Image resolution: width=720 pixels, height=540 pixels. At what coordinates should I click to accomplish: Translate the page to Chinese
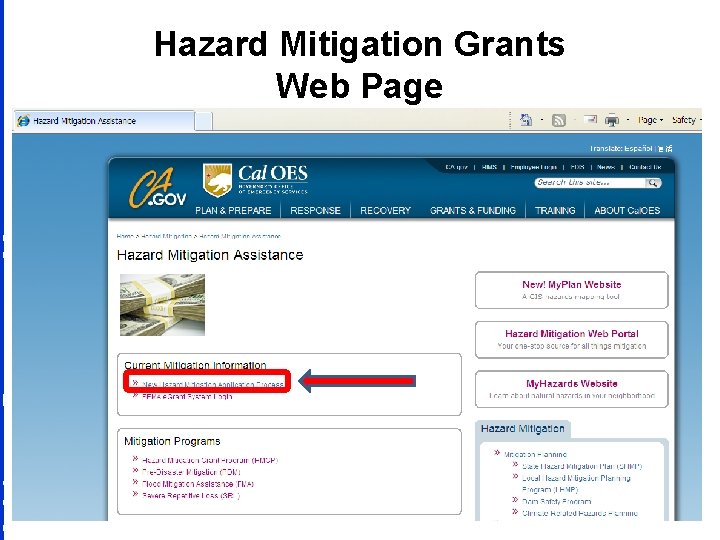(x=665, y=148)
